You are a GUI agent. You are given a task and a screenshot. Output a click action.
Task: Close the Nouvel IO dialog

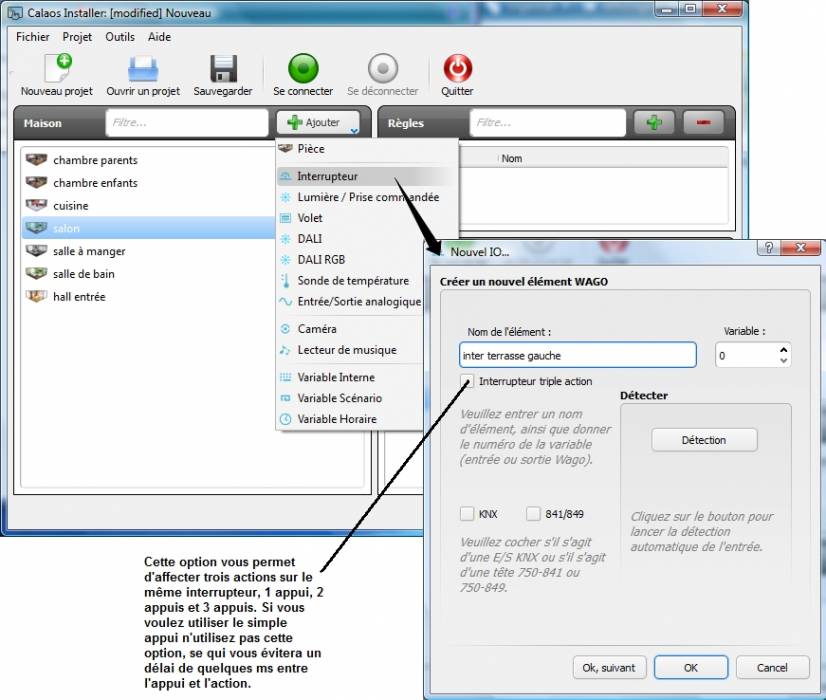[801, 248]
